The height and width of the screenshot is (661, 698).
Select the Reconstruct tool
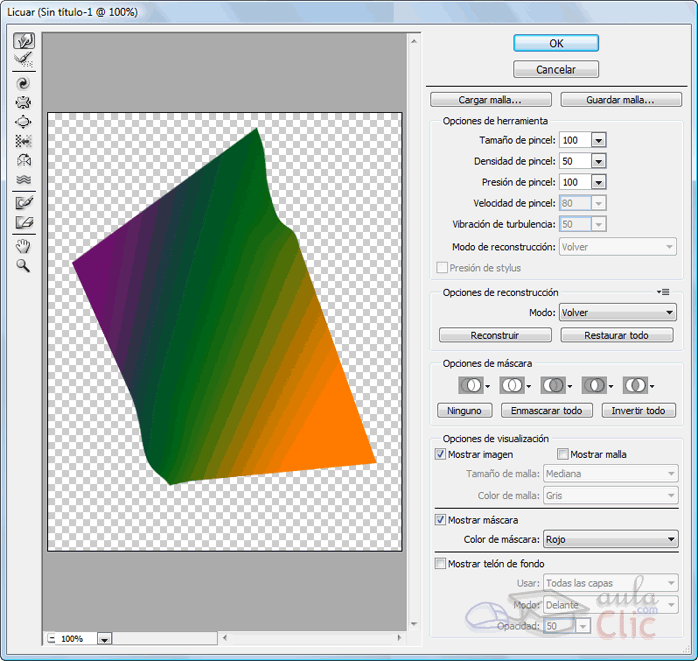[24, 60]
